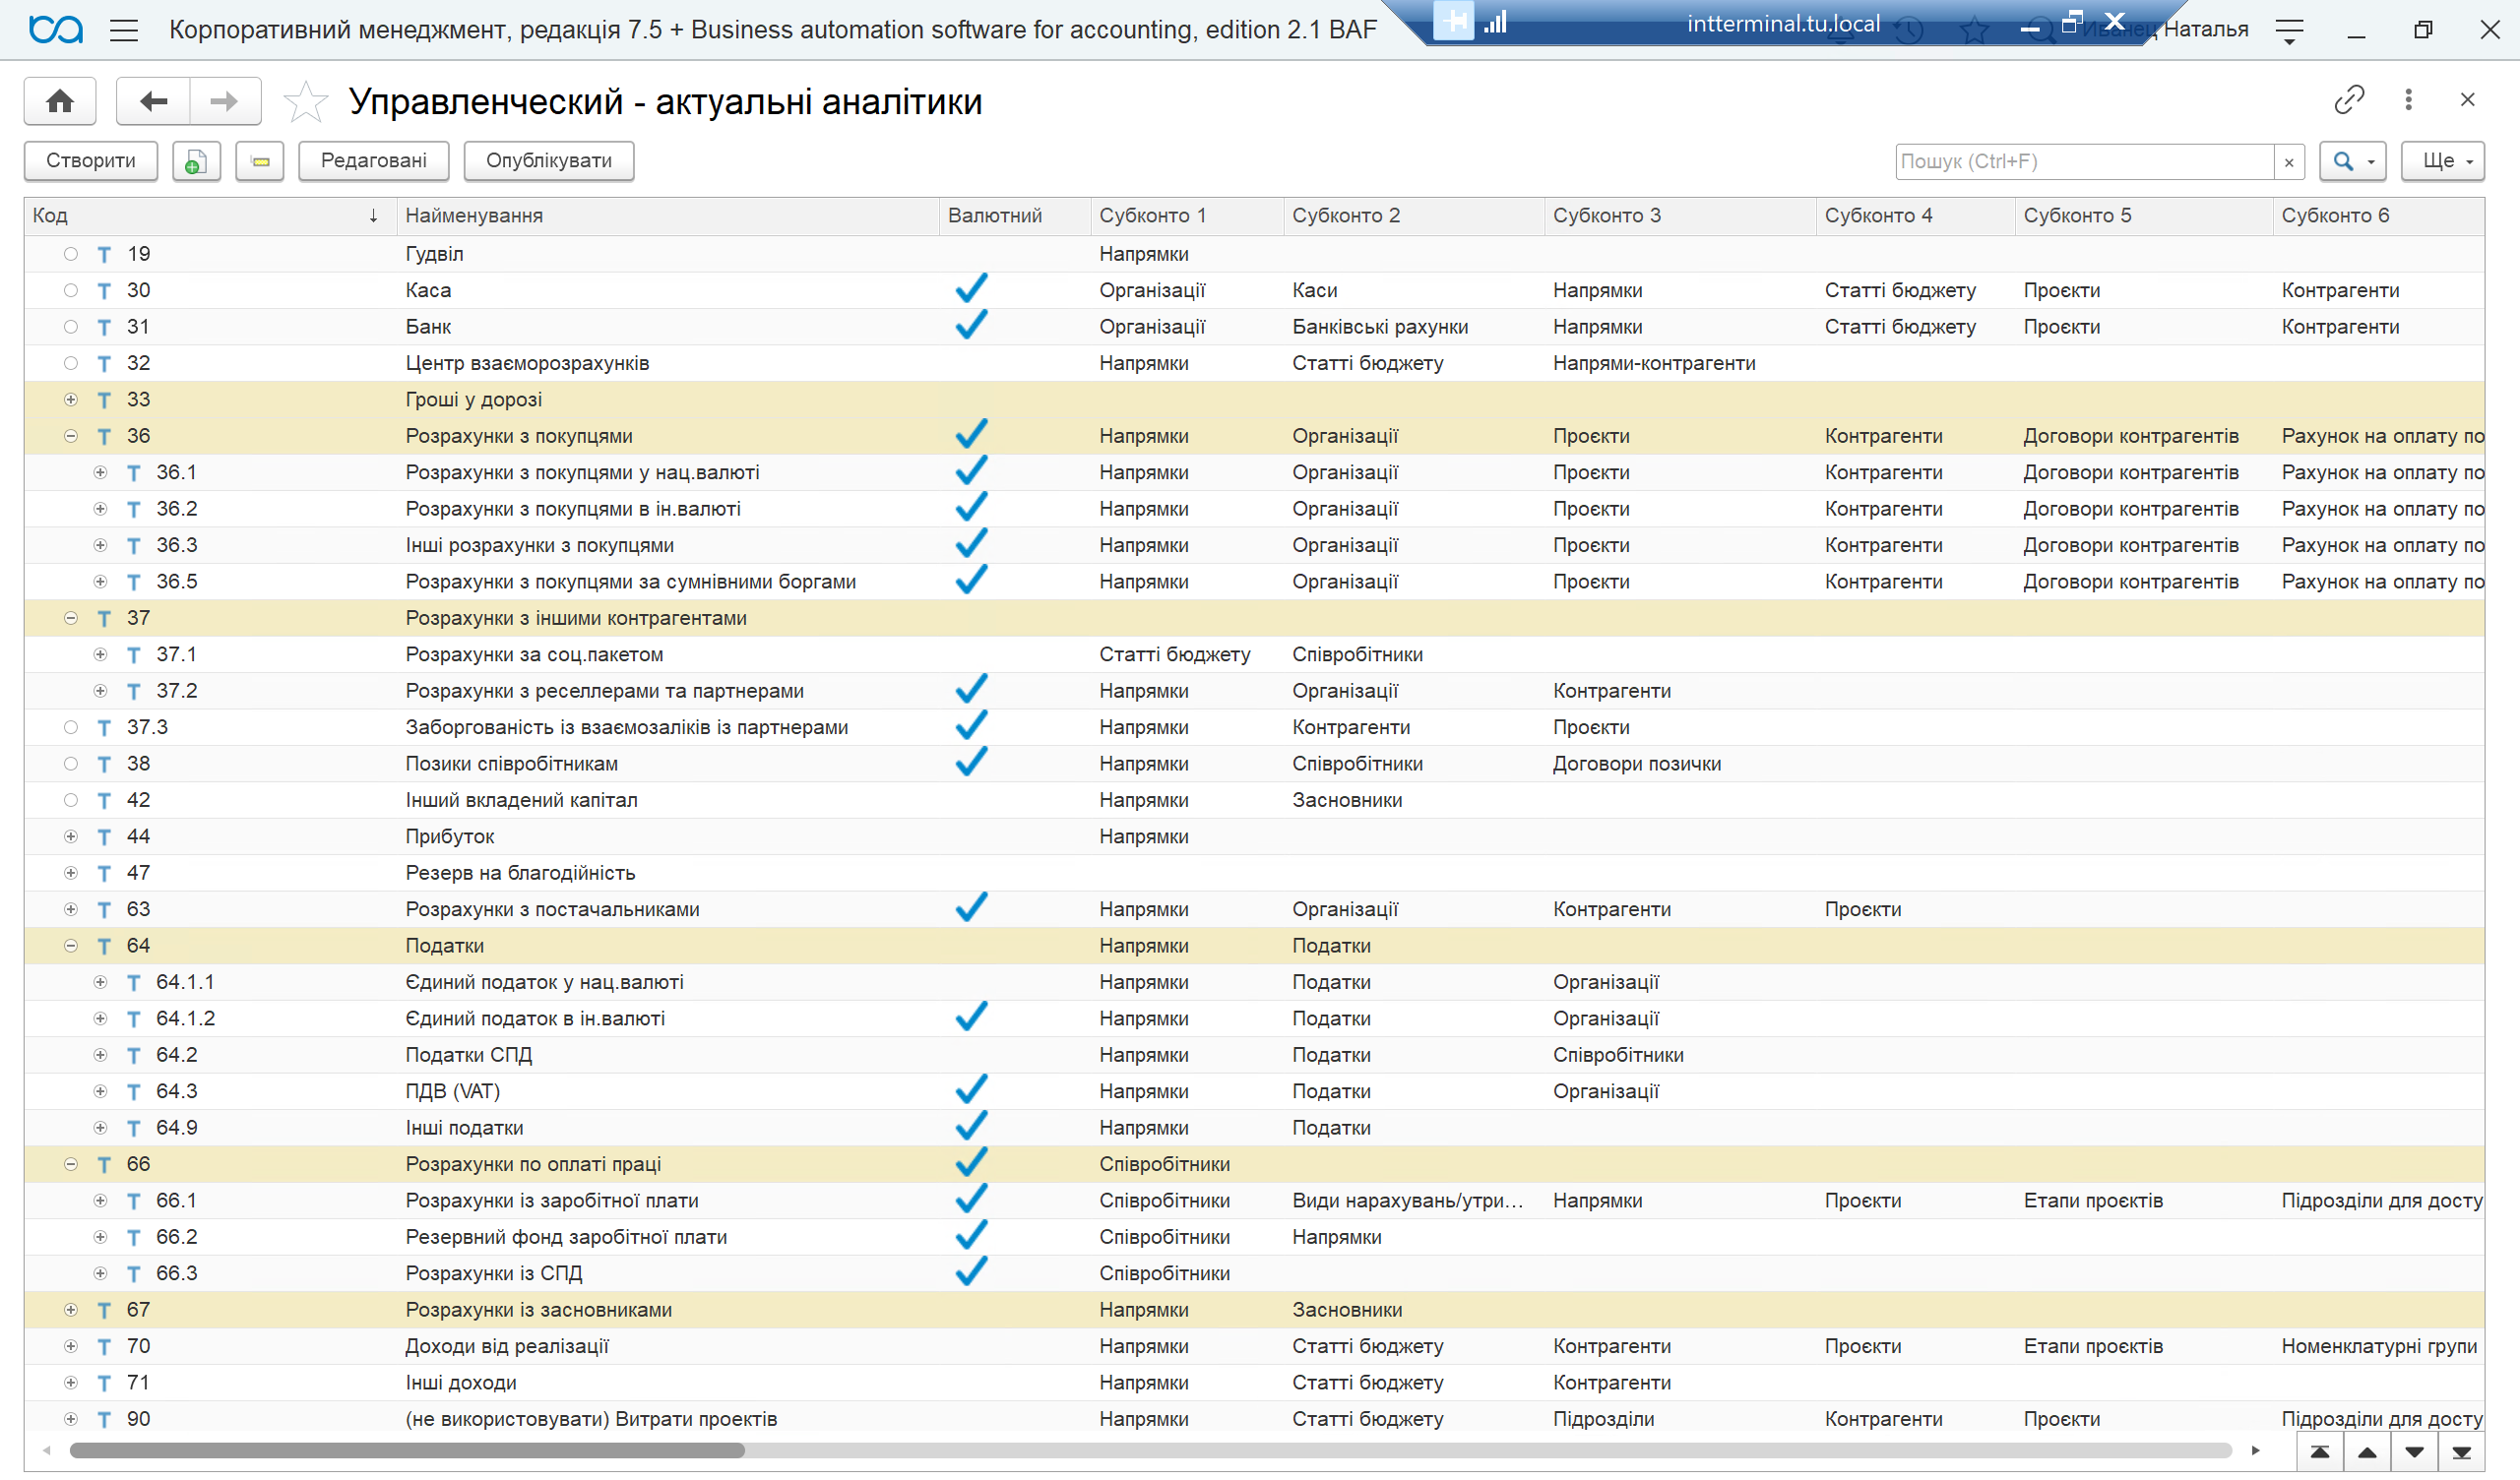Go to the home page
The height and width of the screenshot is (1480, 2520).
click(x=60, y=101)
